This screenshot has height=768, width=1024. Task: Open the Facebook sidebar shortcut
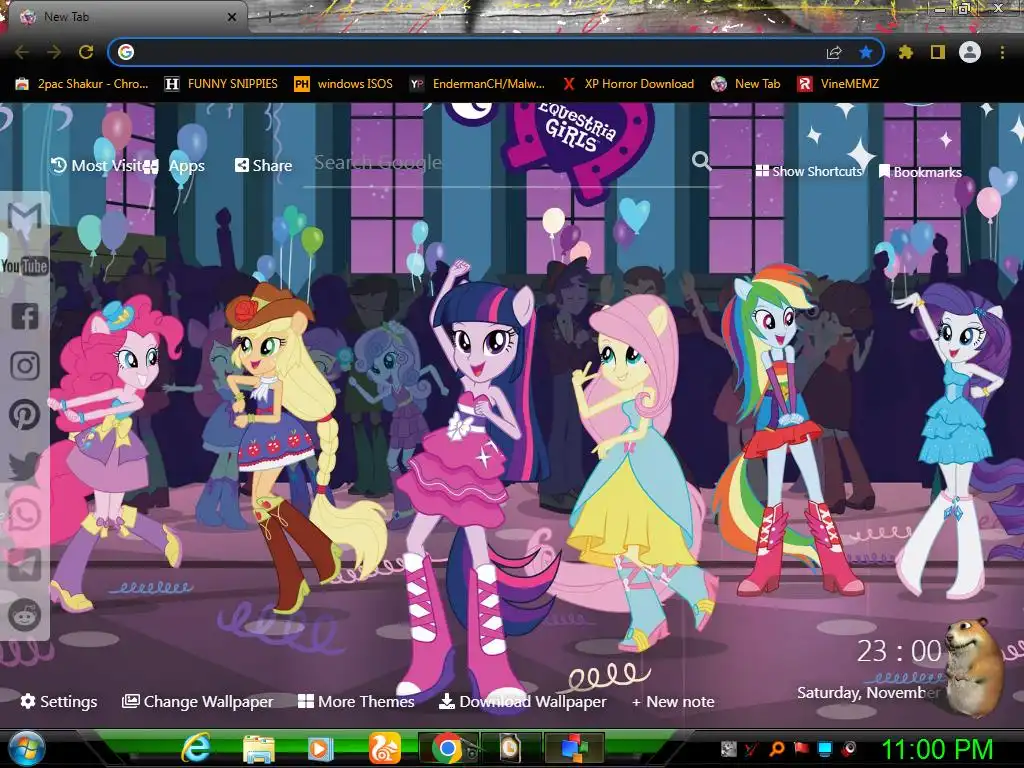point(25,316)
